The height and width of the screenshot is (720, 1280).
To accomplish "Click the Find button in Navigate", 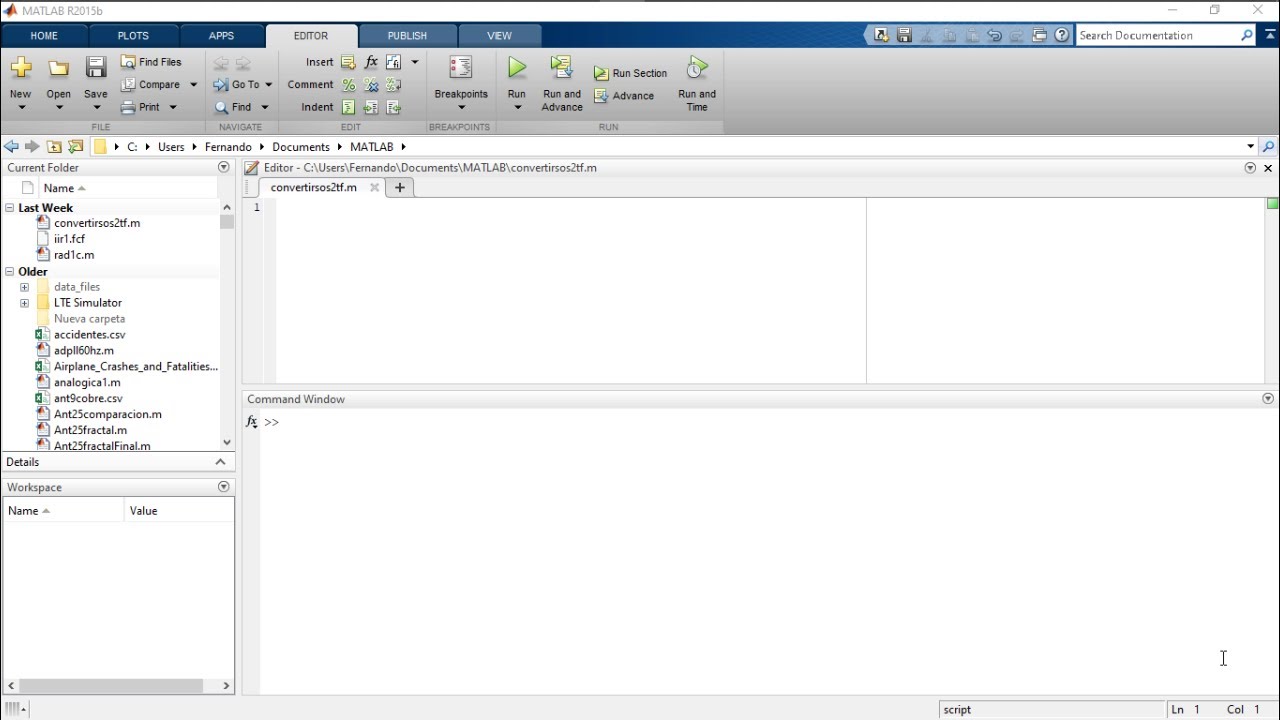I will coord(234,107).
